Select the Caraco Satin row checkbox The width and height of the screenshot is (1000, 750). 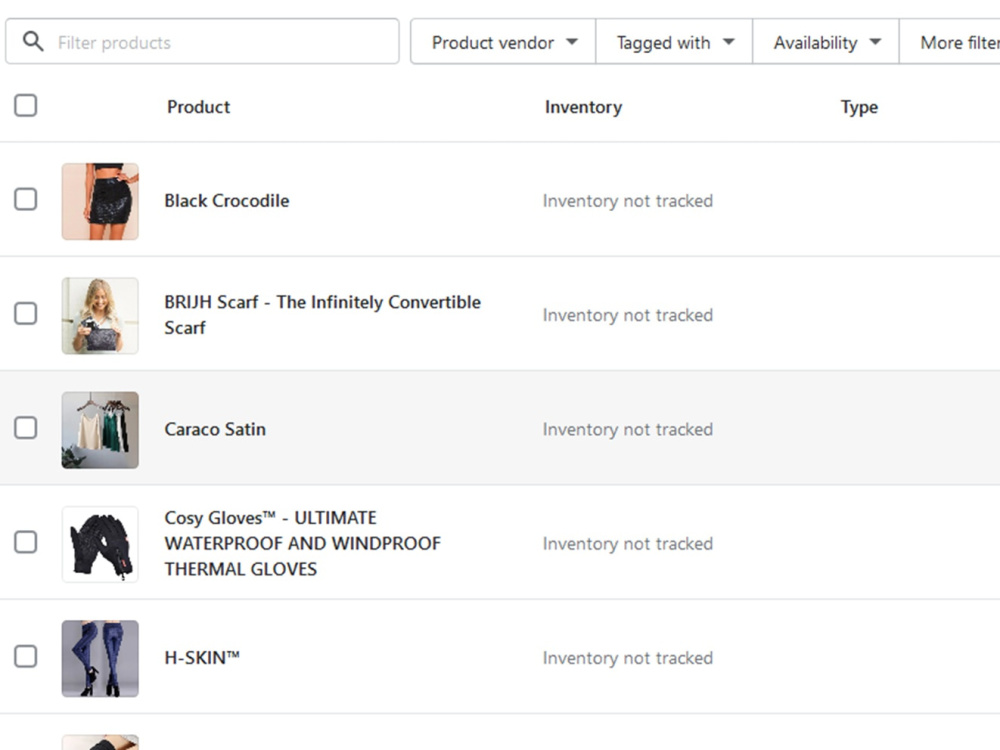click(26, 427)
